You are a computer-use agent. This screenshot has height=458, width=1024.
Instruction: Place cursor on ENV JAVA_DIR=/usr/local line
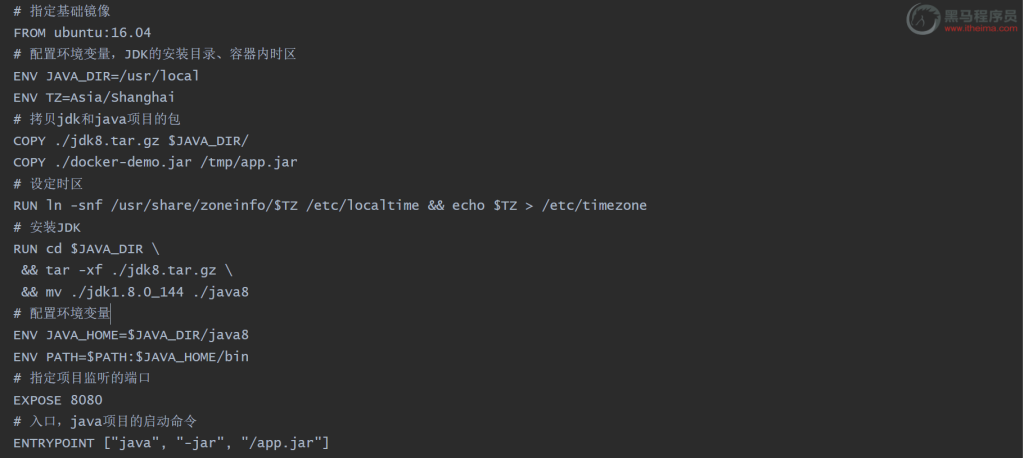tap(106, 75)
